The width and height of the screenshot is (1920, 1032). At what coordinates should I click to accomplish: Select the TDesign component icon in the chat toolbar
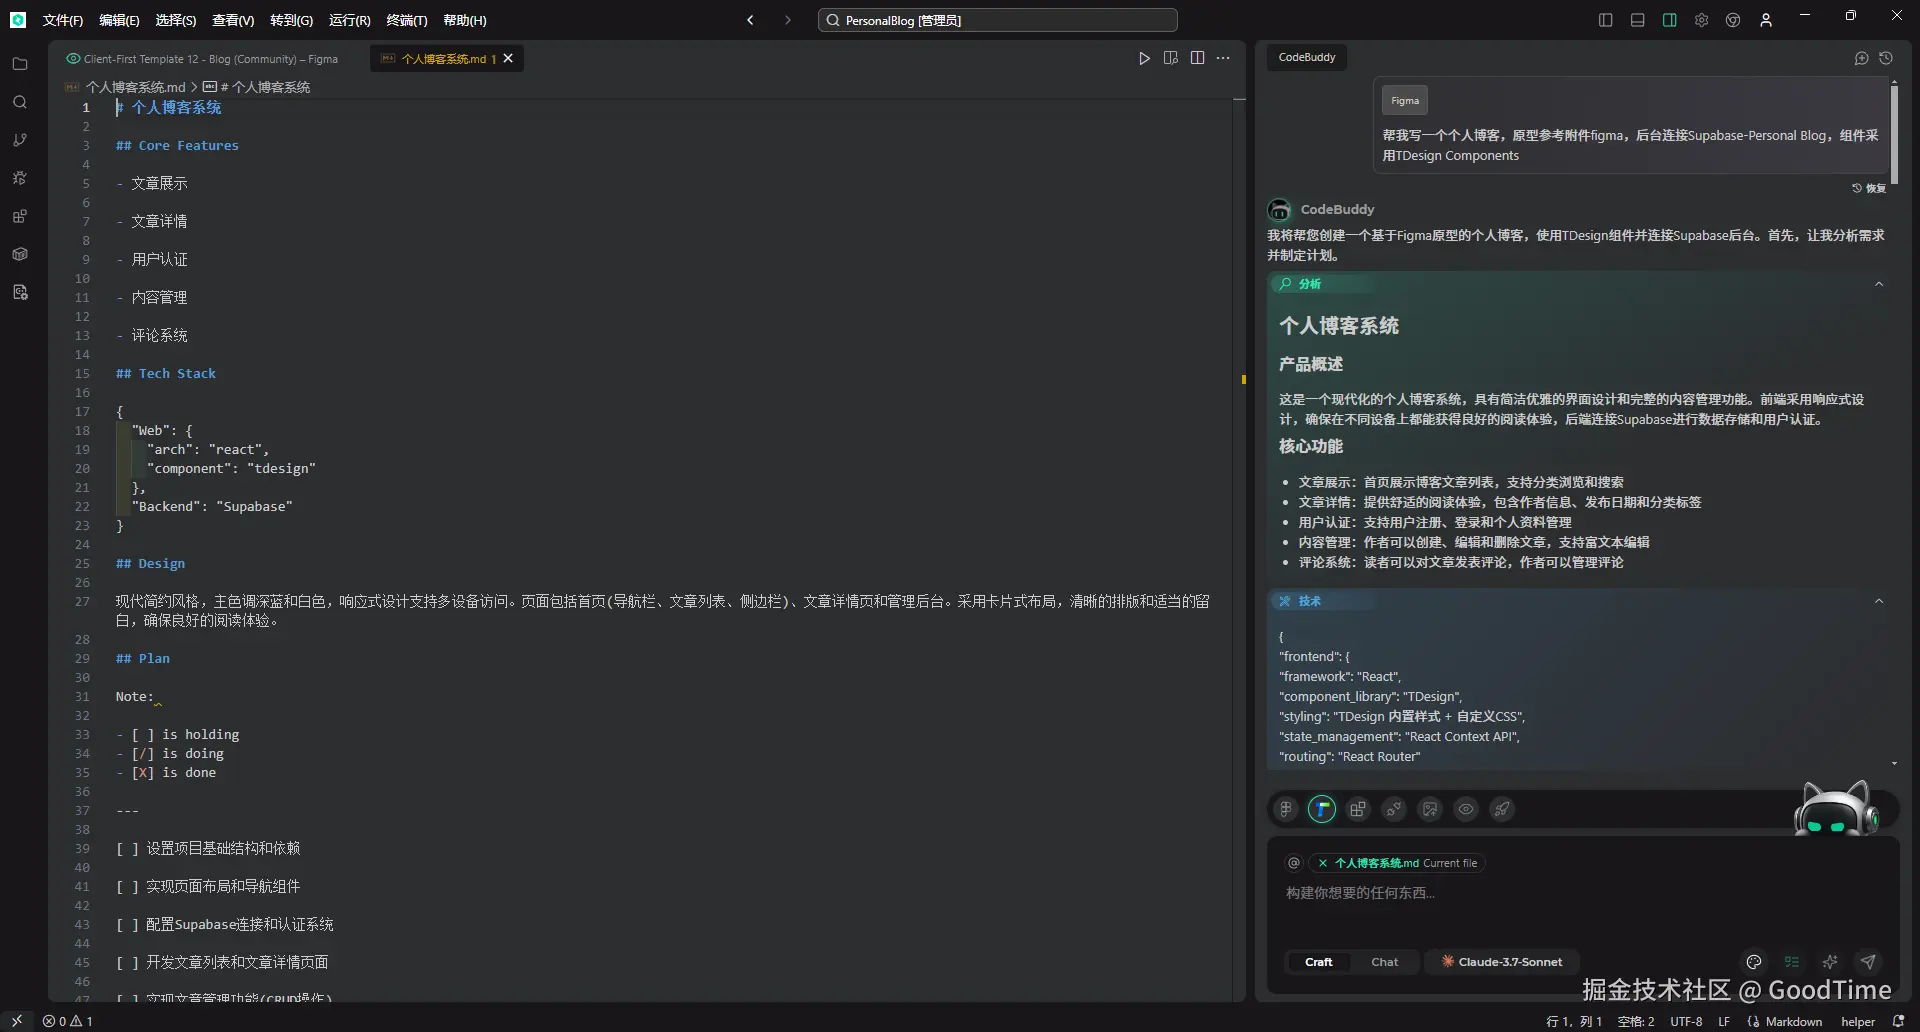point(1322,810)
